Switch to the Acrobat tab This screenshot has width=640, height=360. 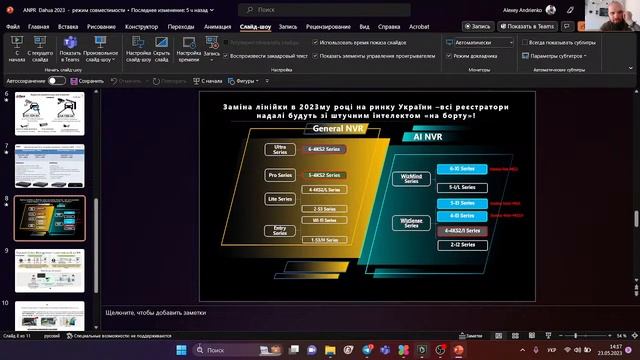point(419,27)
